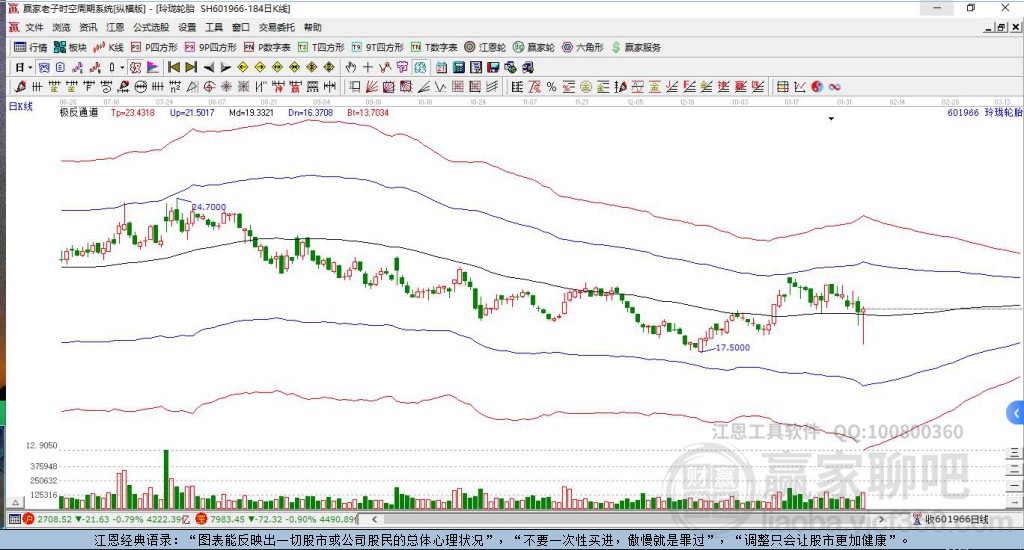Click the black right arrow icon
Viewport: 1024px width, 550px height.
tap(225, 67)
